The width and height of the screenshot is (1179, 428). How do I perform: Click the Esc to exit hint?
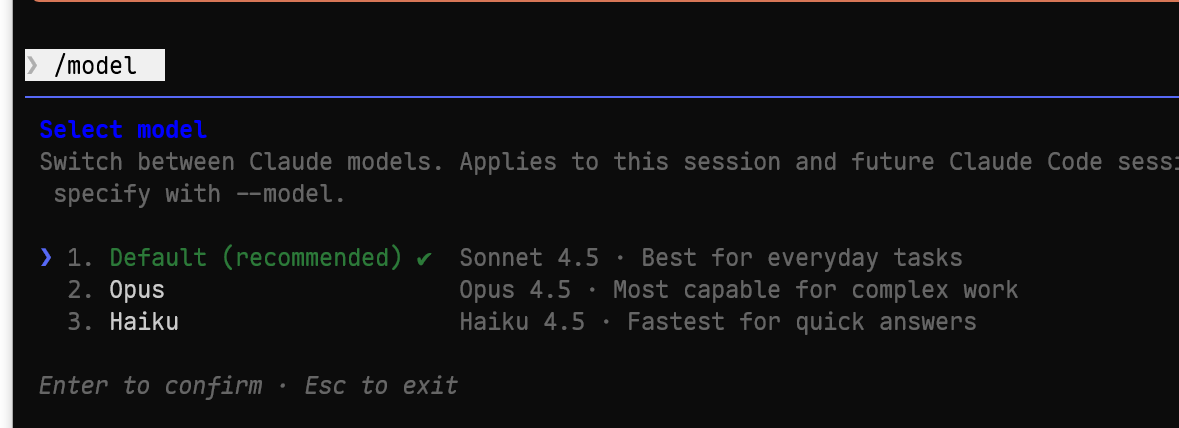pos(381,386)
